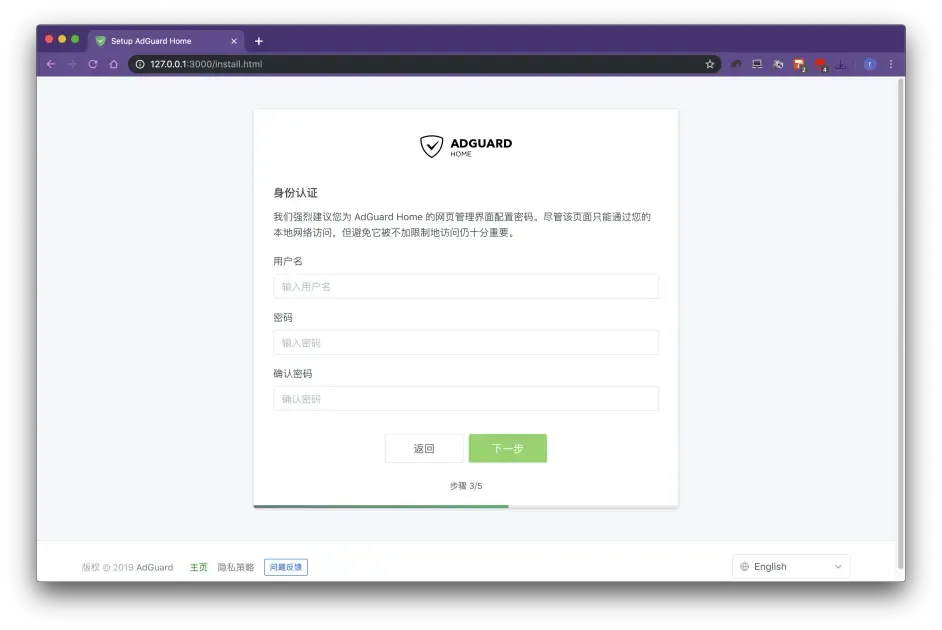This screenshot has height=630, width=942.
Task: Open the 隐私策略 privacy policy link
Action: (x=236, y=567)
